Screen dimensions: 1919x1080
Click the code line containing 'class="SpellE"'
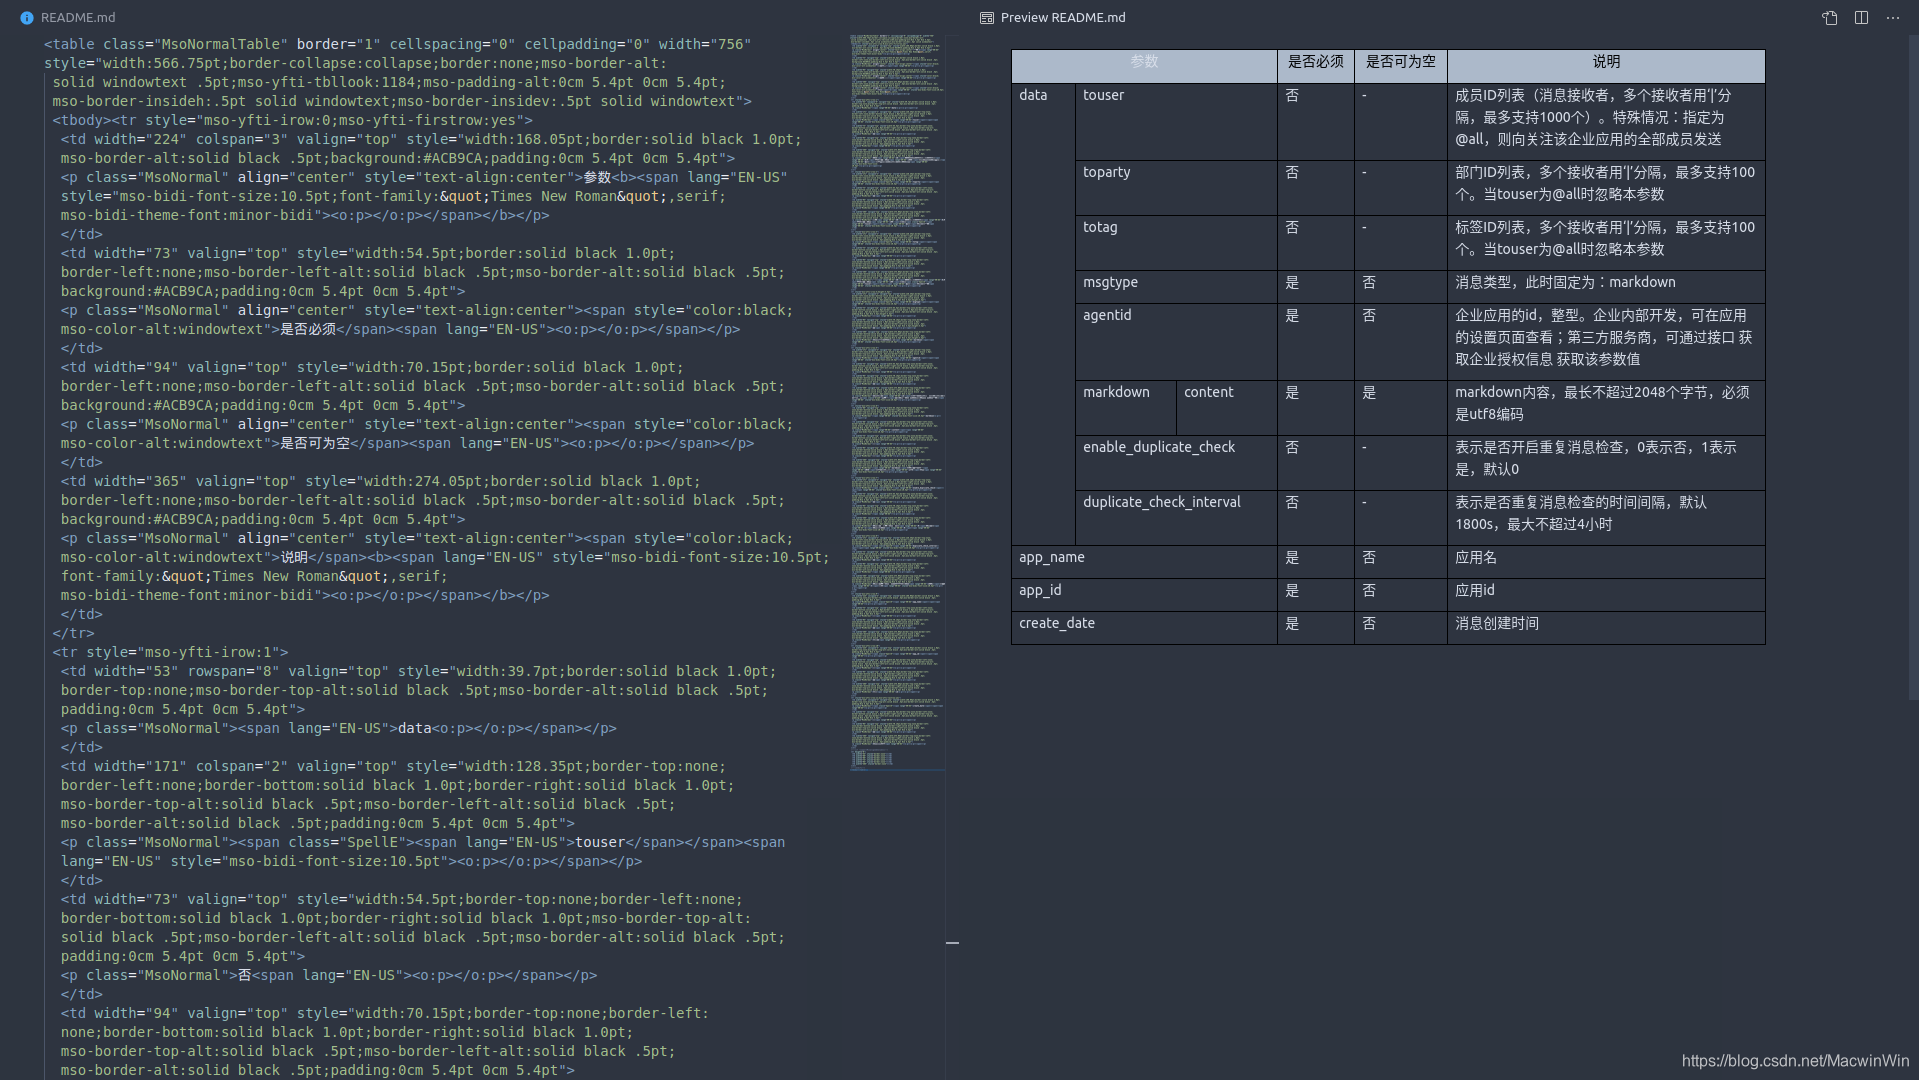[x=422, y=842]
